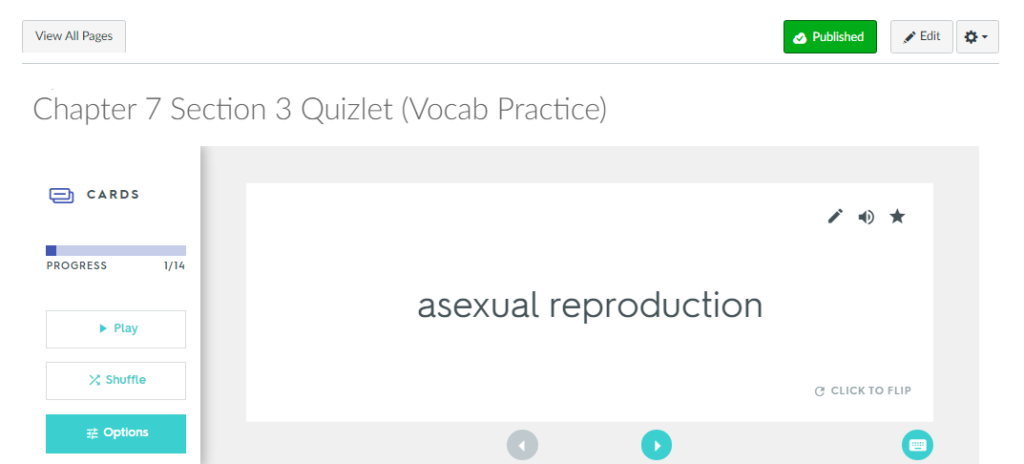This screenshot has height=464, width=1024.
Task: Play audio with the speaker icon
Action: pos(866,216)
